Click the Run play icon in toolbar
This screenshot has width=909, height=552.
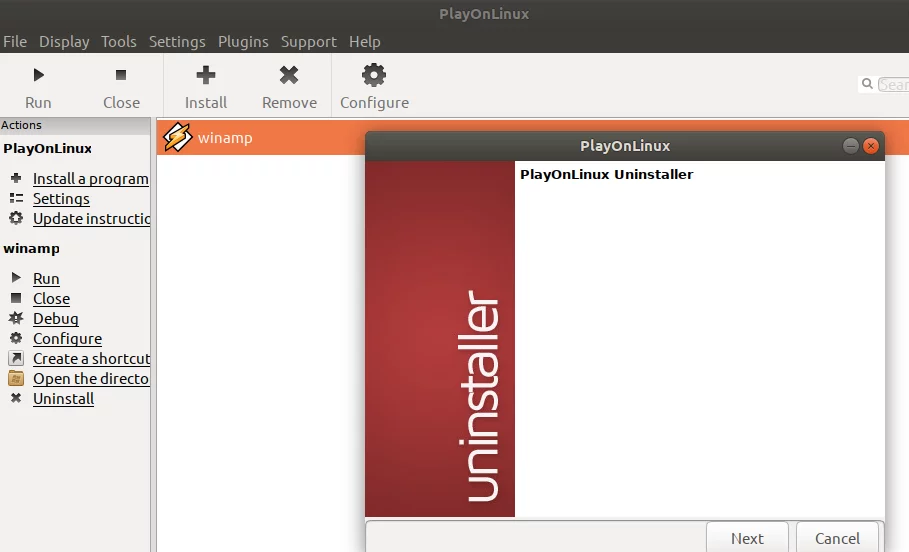coord(38,75)
